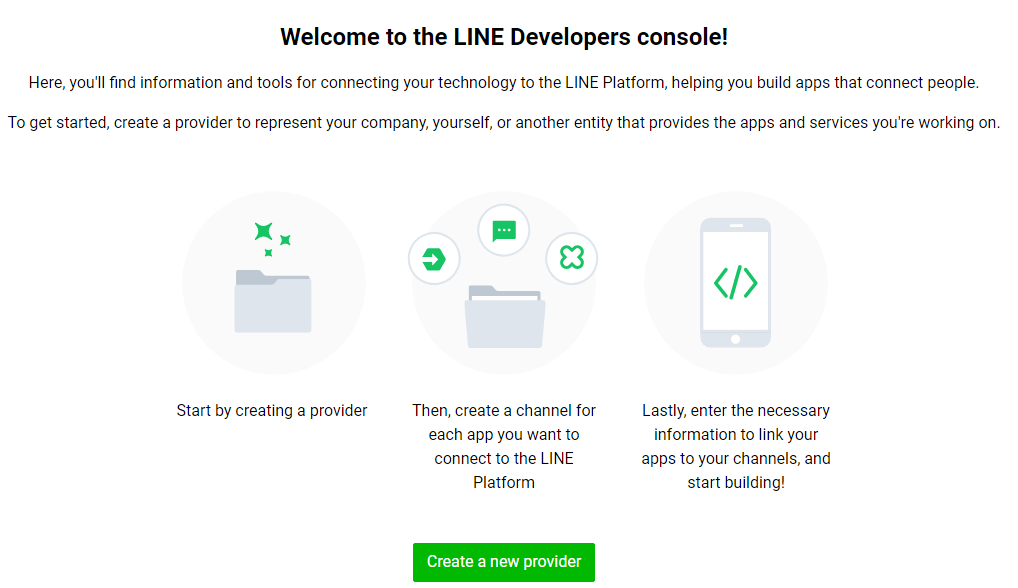Click the tiny sparkle below the large star
Viewport: 1018px width, 588px height.
[x=268, y=252]
